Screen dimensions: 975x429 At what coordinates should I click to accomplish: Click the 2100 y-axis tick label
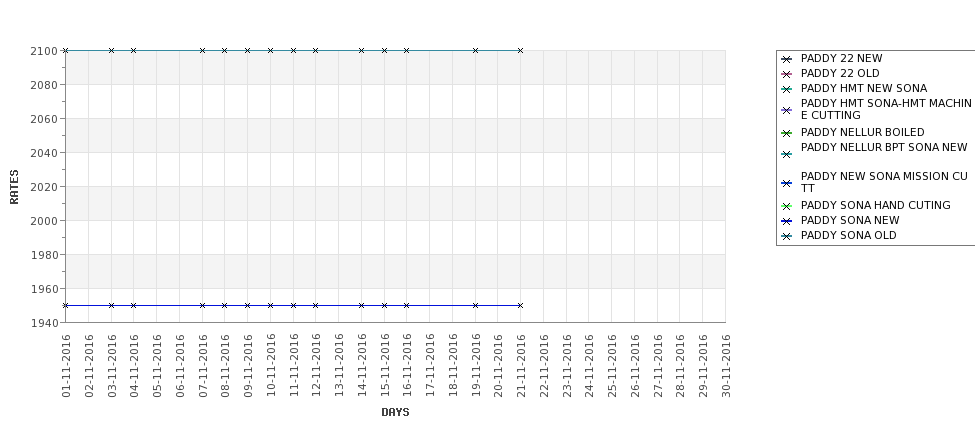coord(44,51)
